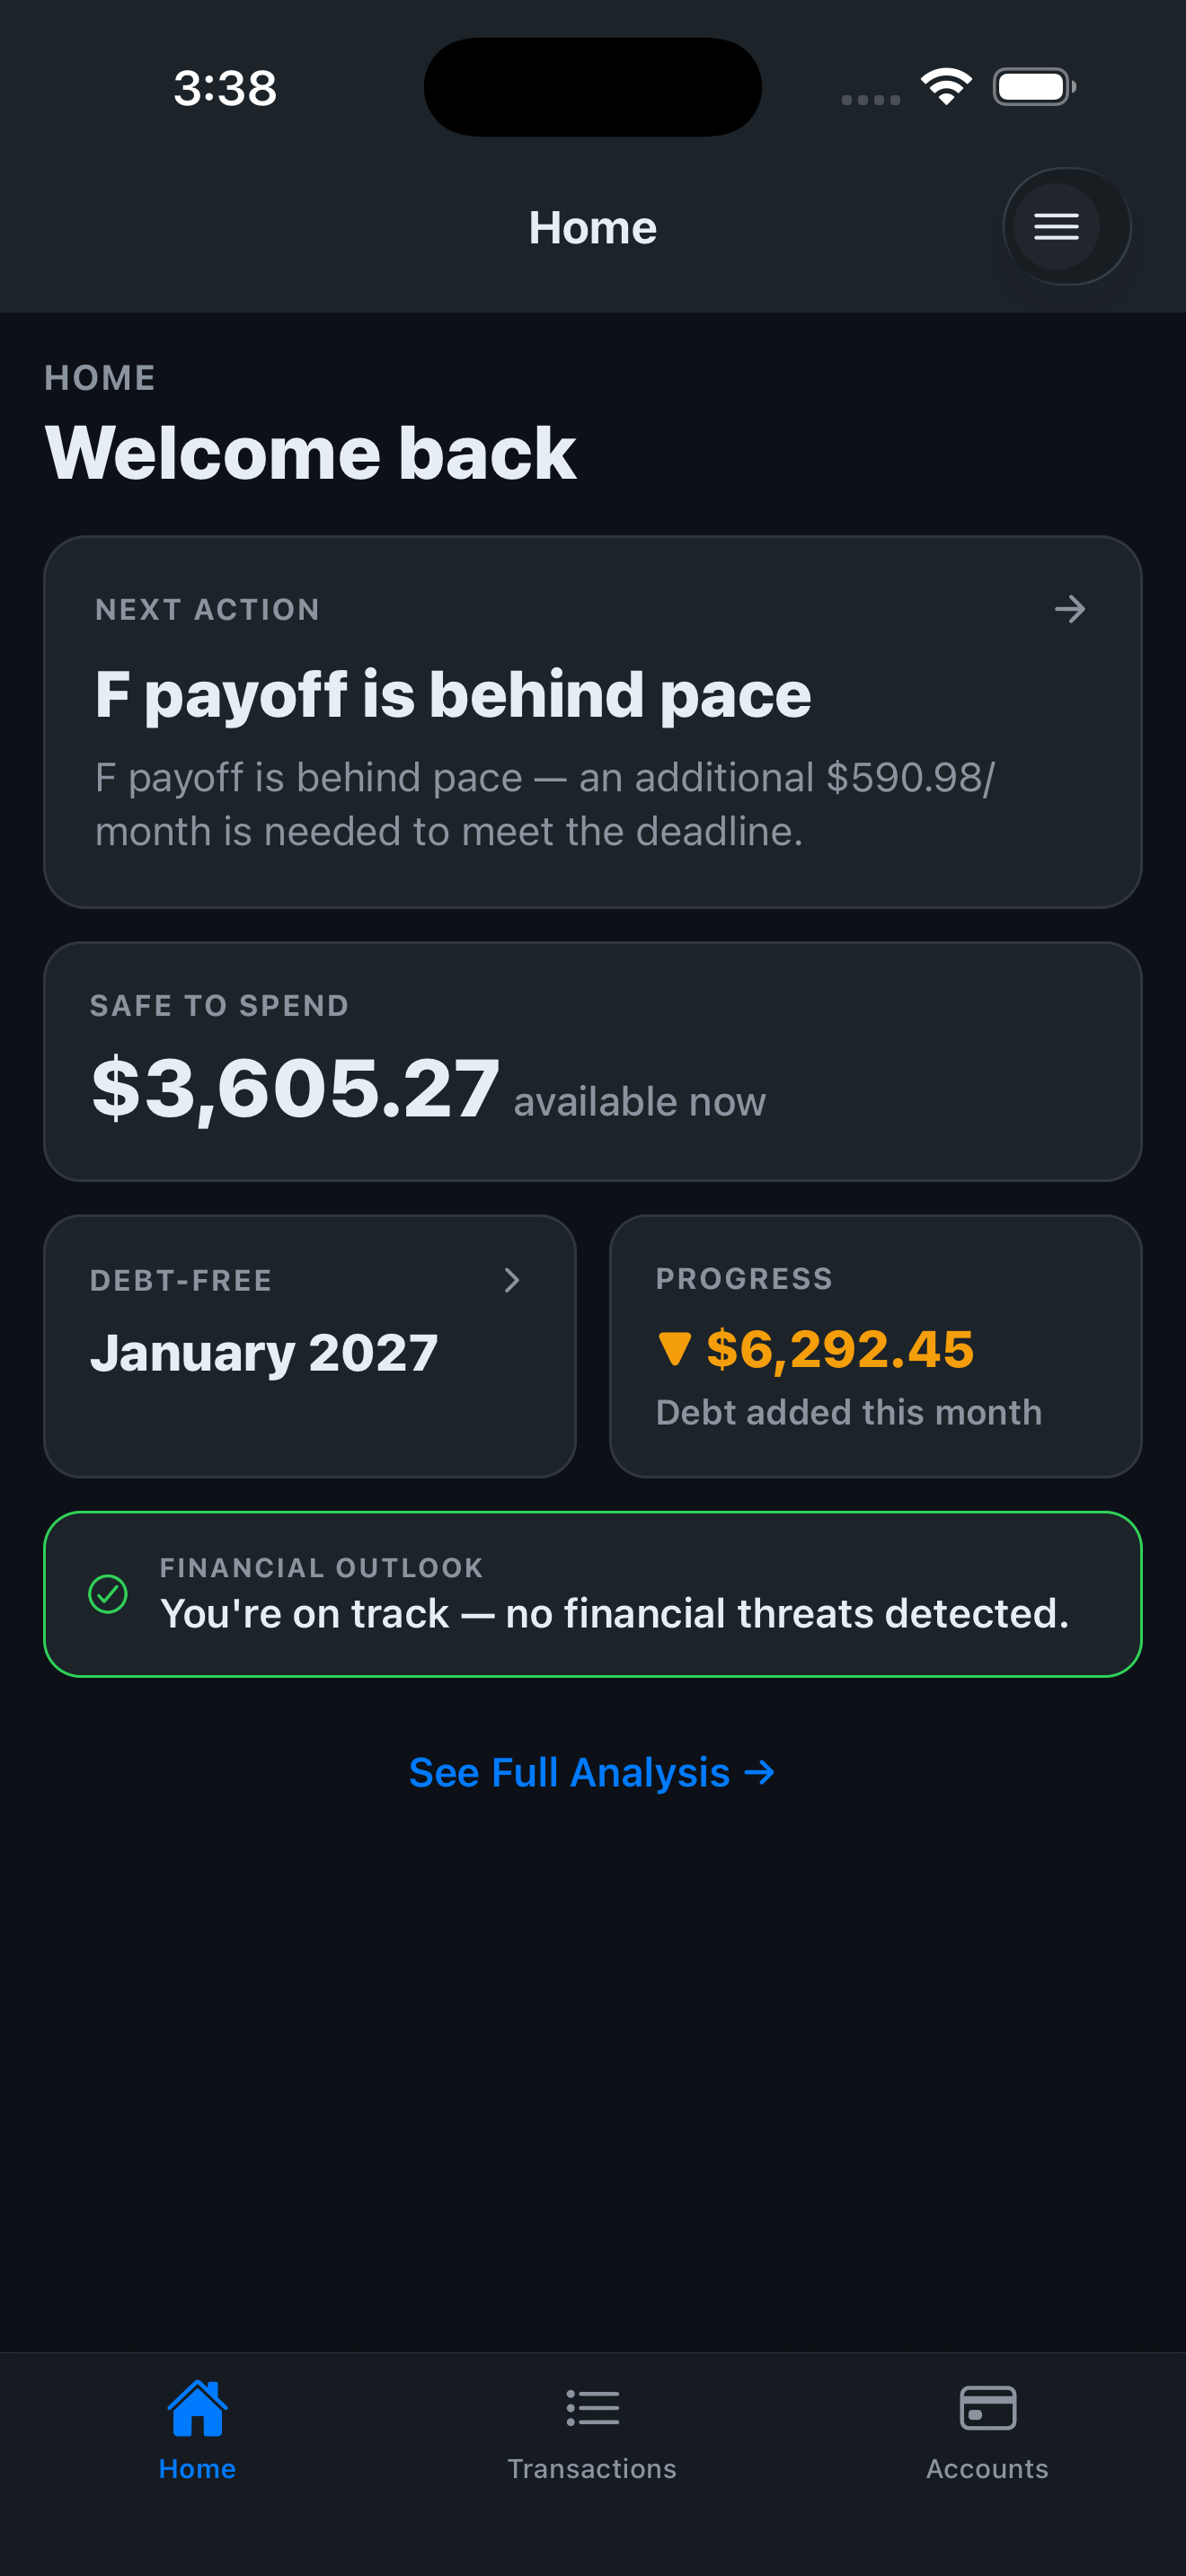
Task: Click the orange down triangle indicator
Action: pos(675,1349)
